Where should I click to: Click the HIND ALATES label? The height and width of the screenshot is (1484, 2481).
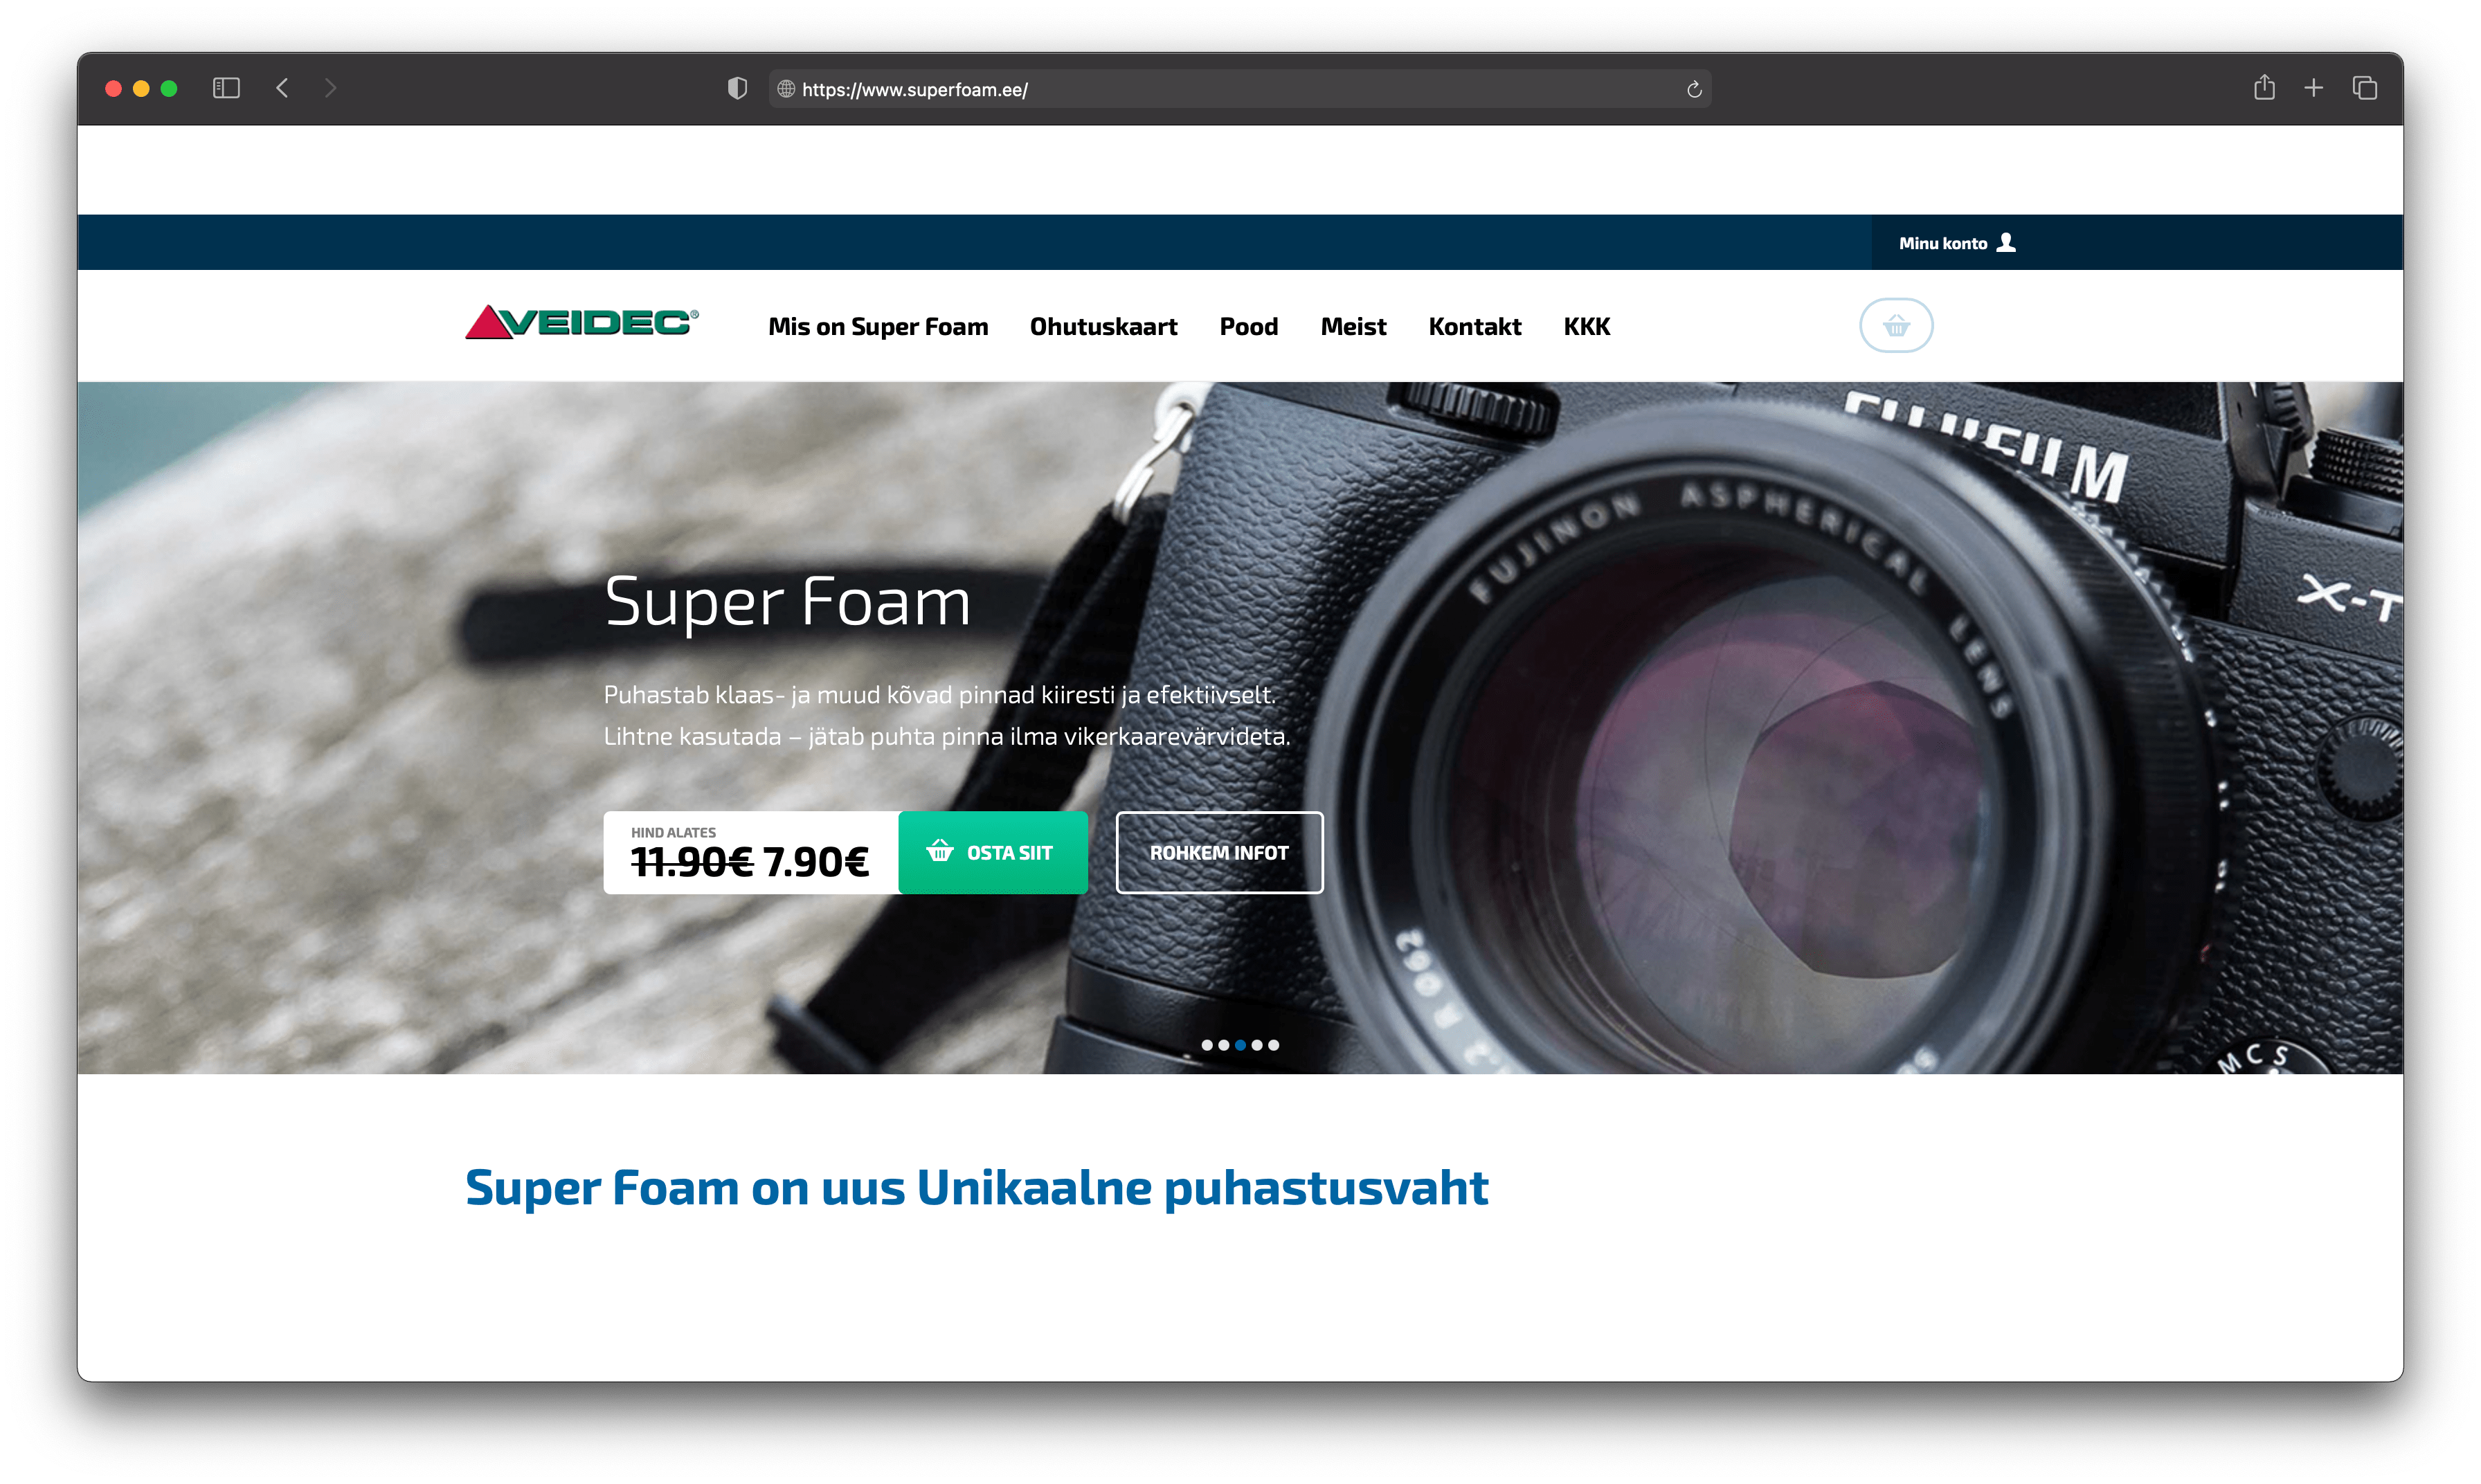673,832
